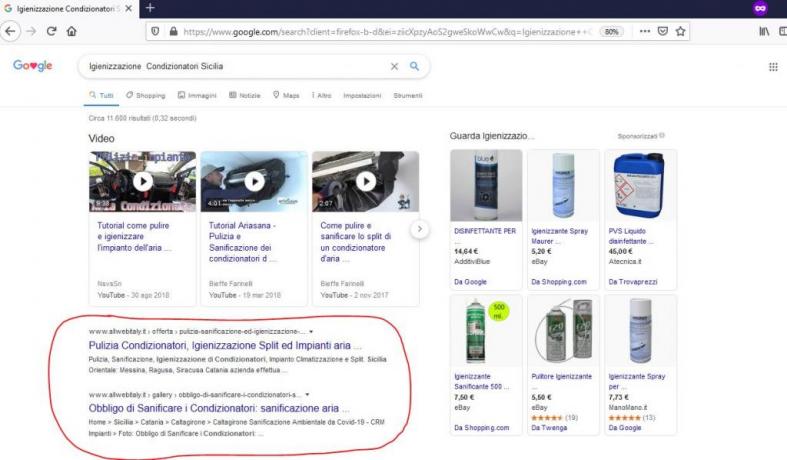This screenshot has height=460, width=787.
Task: Switch to the Immagini tab
Action: (x=197, y=95)
